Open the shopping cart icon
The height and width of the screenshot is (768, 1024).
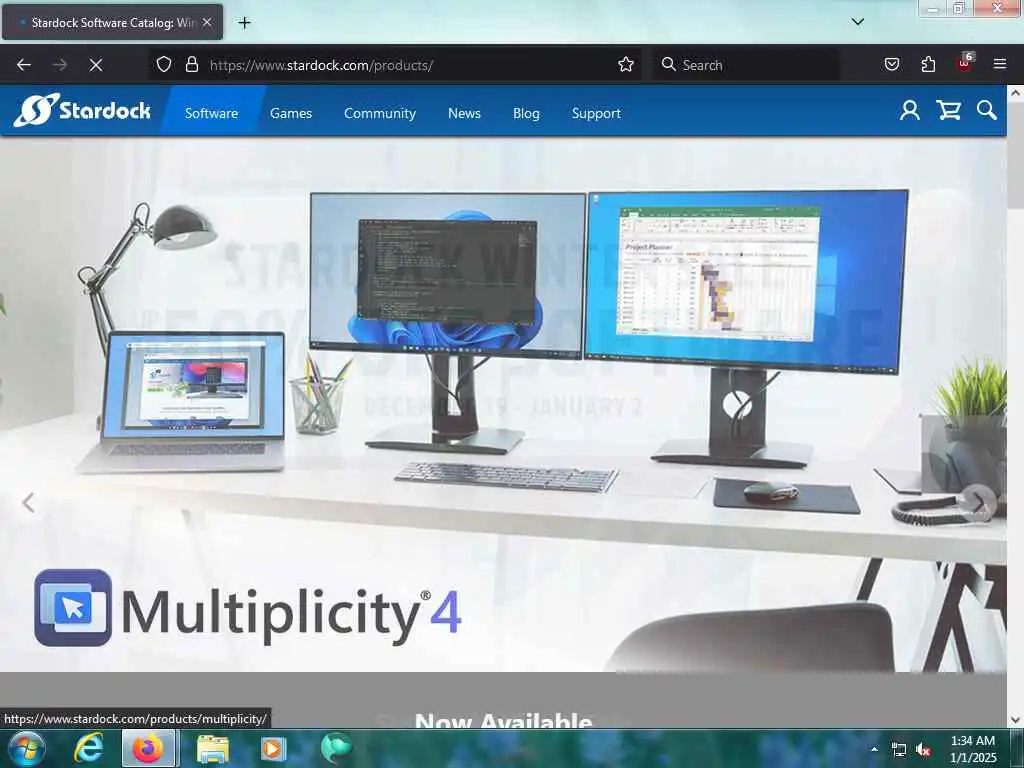point(948,110)
